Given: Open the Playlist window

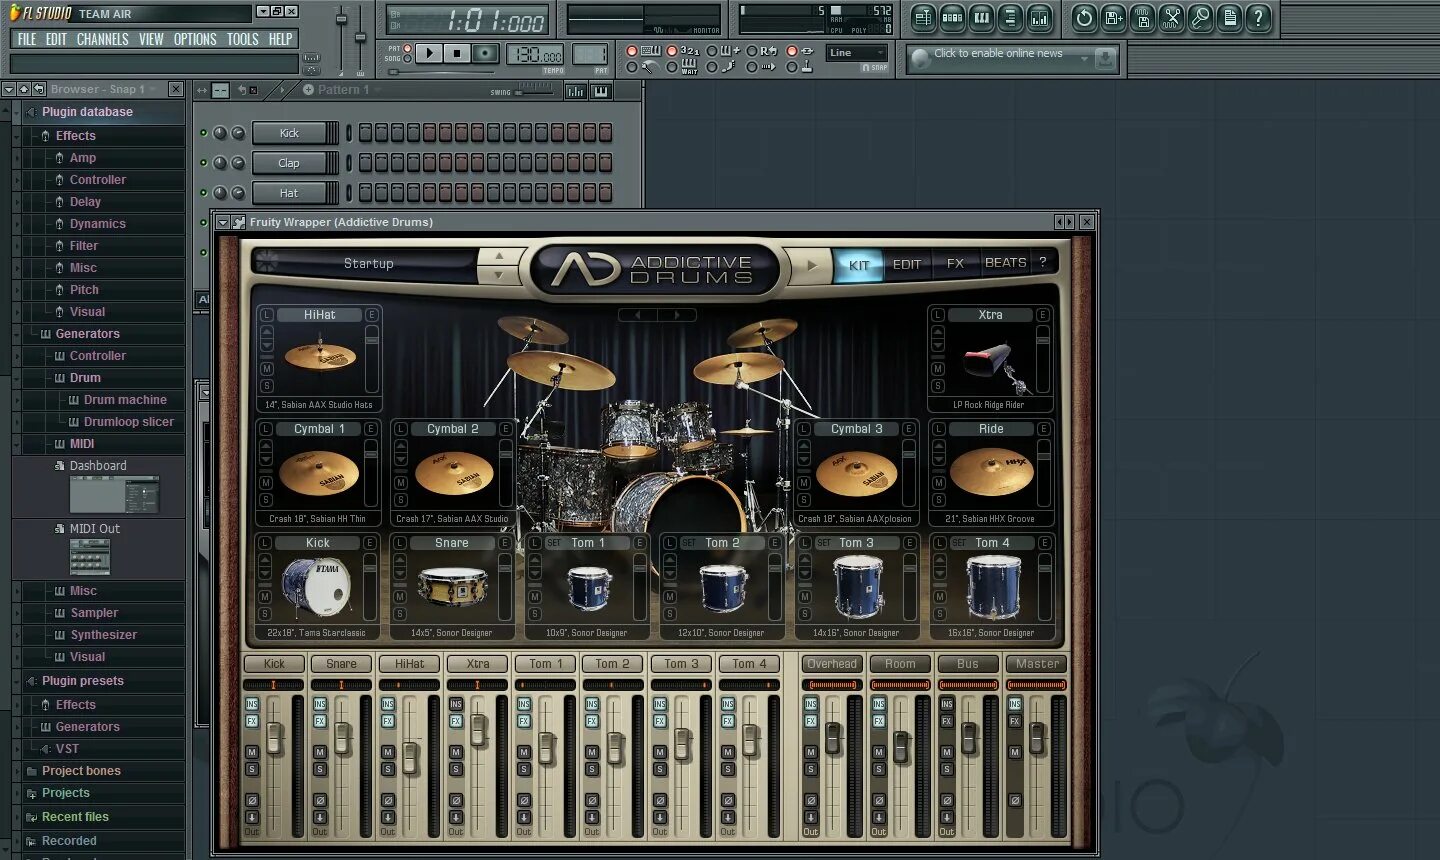Looking at the screenshot, I should click(923, 18).
